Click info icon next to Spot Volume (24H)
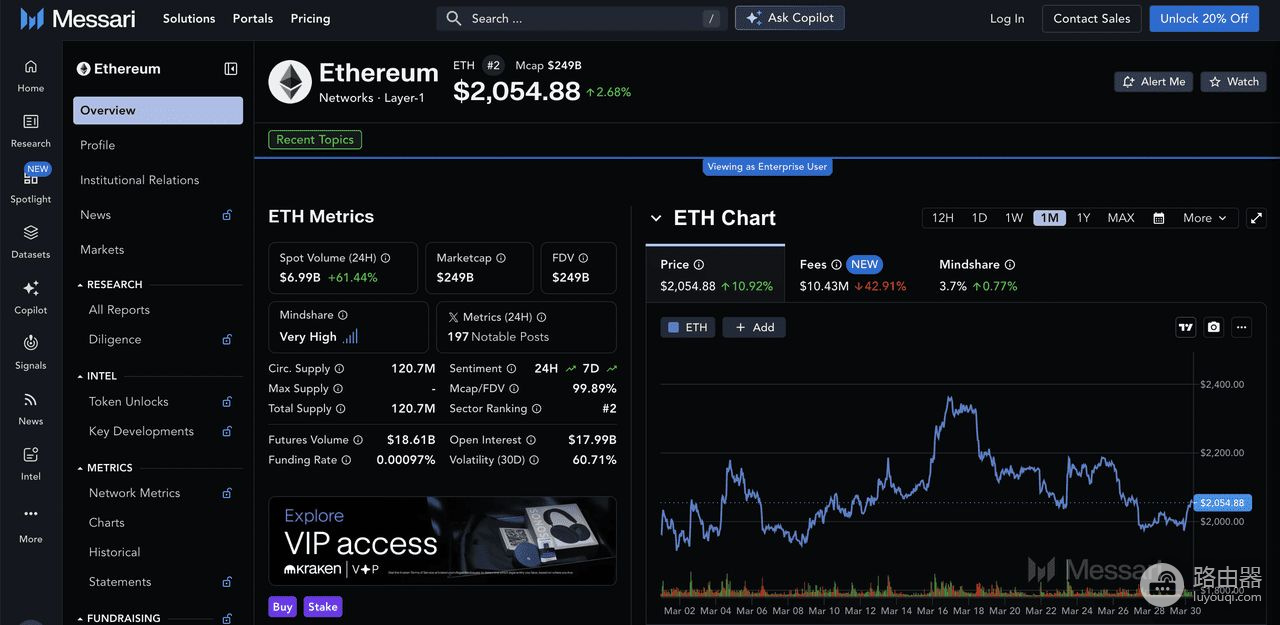Screen dimensions: 1280x625 point(385,258)
